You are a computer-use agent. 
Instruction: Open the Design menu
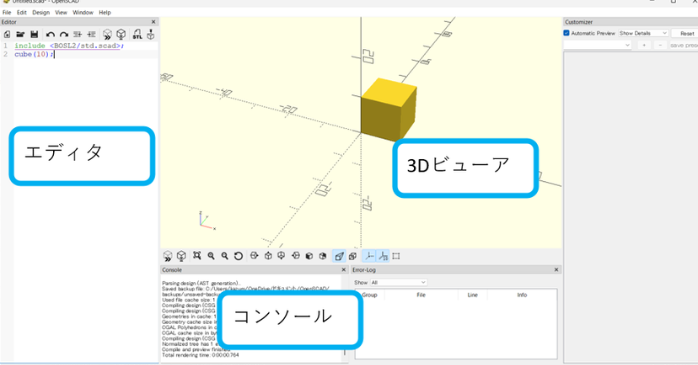point(41,12)
